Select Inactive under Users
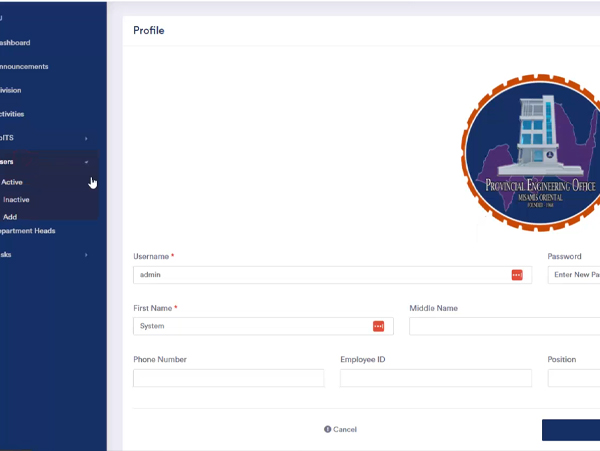The height and width of the screenshot is (451, 600). tap(16, 200)
